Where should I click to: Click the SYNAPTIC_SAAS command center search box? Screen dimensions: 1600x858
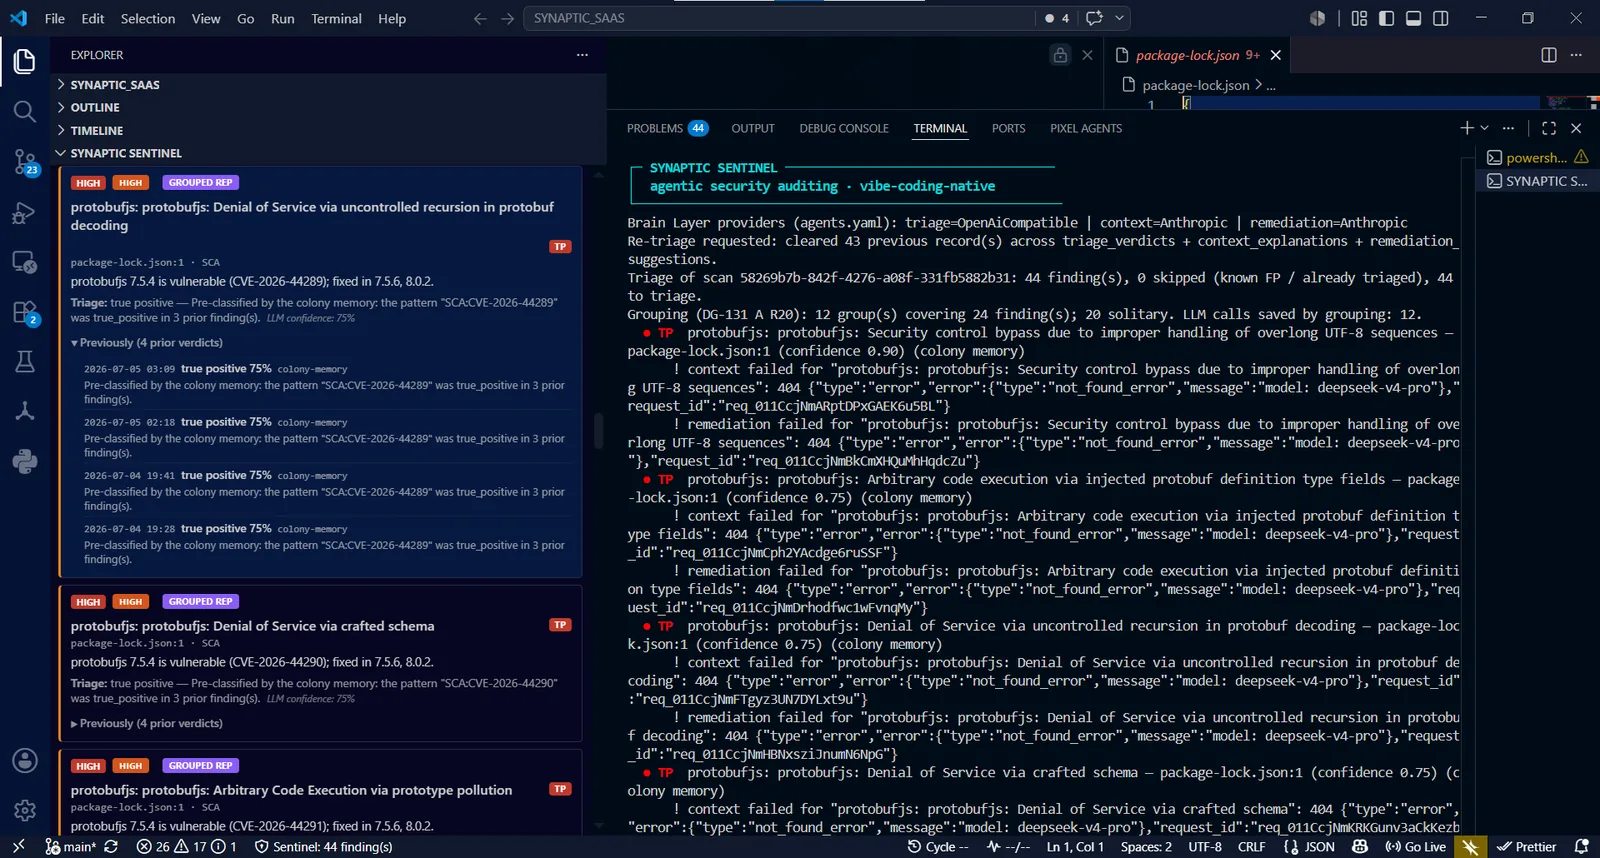coord(780,18)
